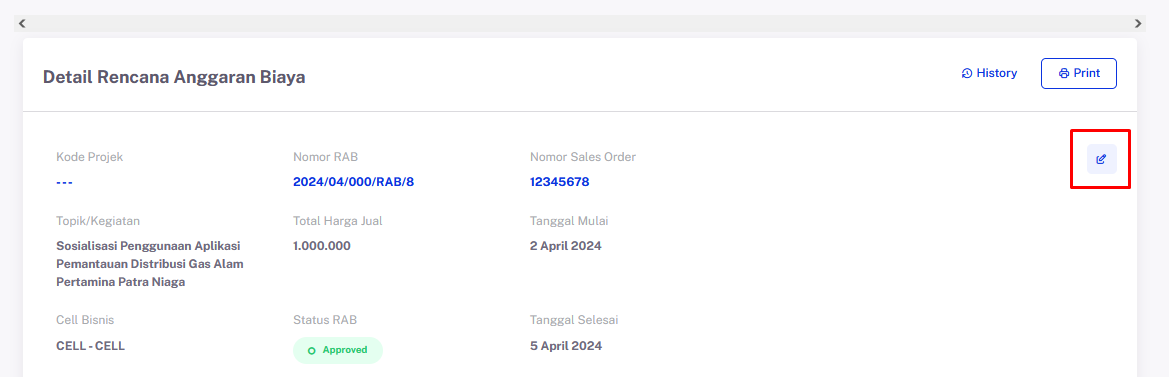This screenshot has width=1169, height=377.
Task: Open the History link
Action: [989, 73]
